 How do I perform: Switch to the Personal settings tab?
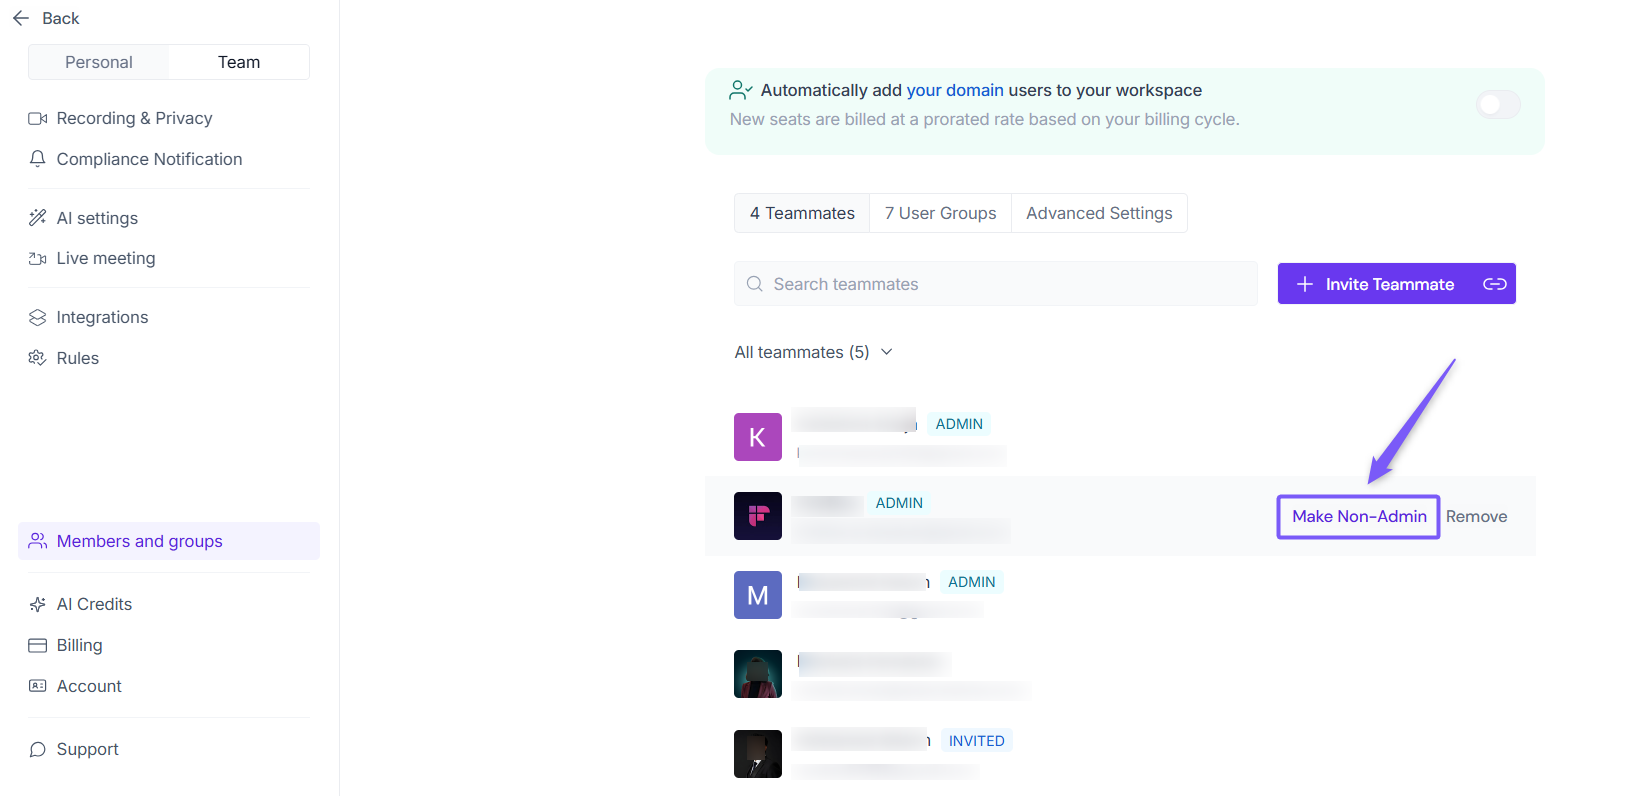pyautogui.click(x=99, y=62)
